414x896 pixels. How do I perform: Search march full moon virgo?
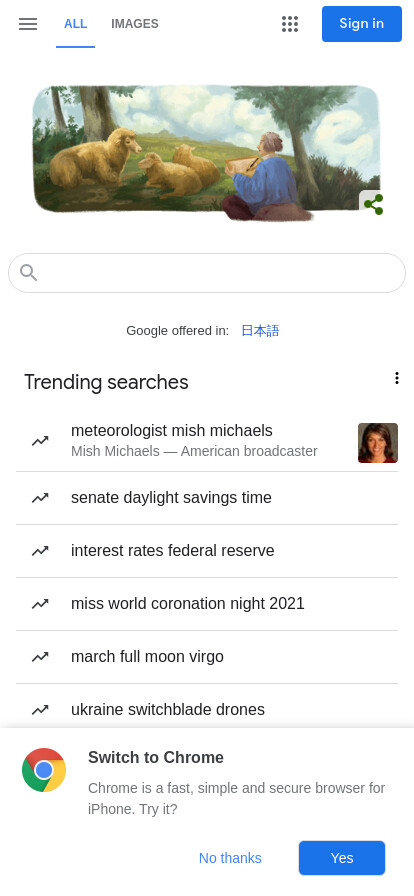[x=207, y=657]
